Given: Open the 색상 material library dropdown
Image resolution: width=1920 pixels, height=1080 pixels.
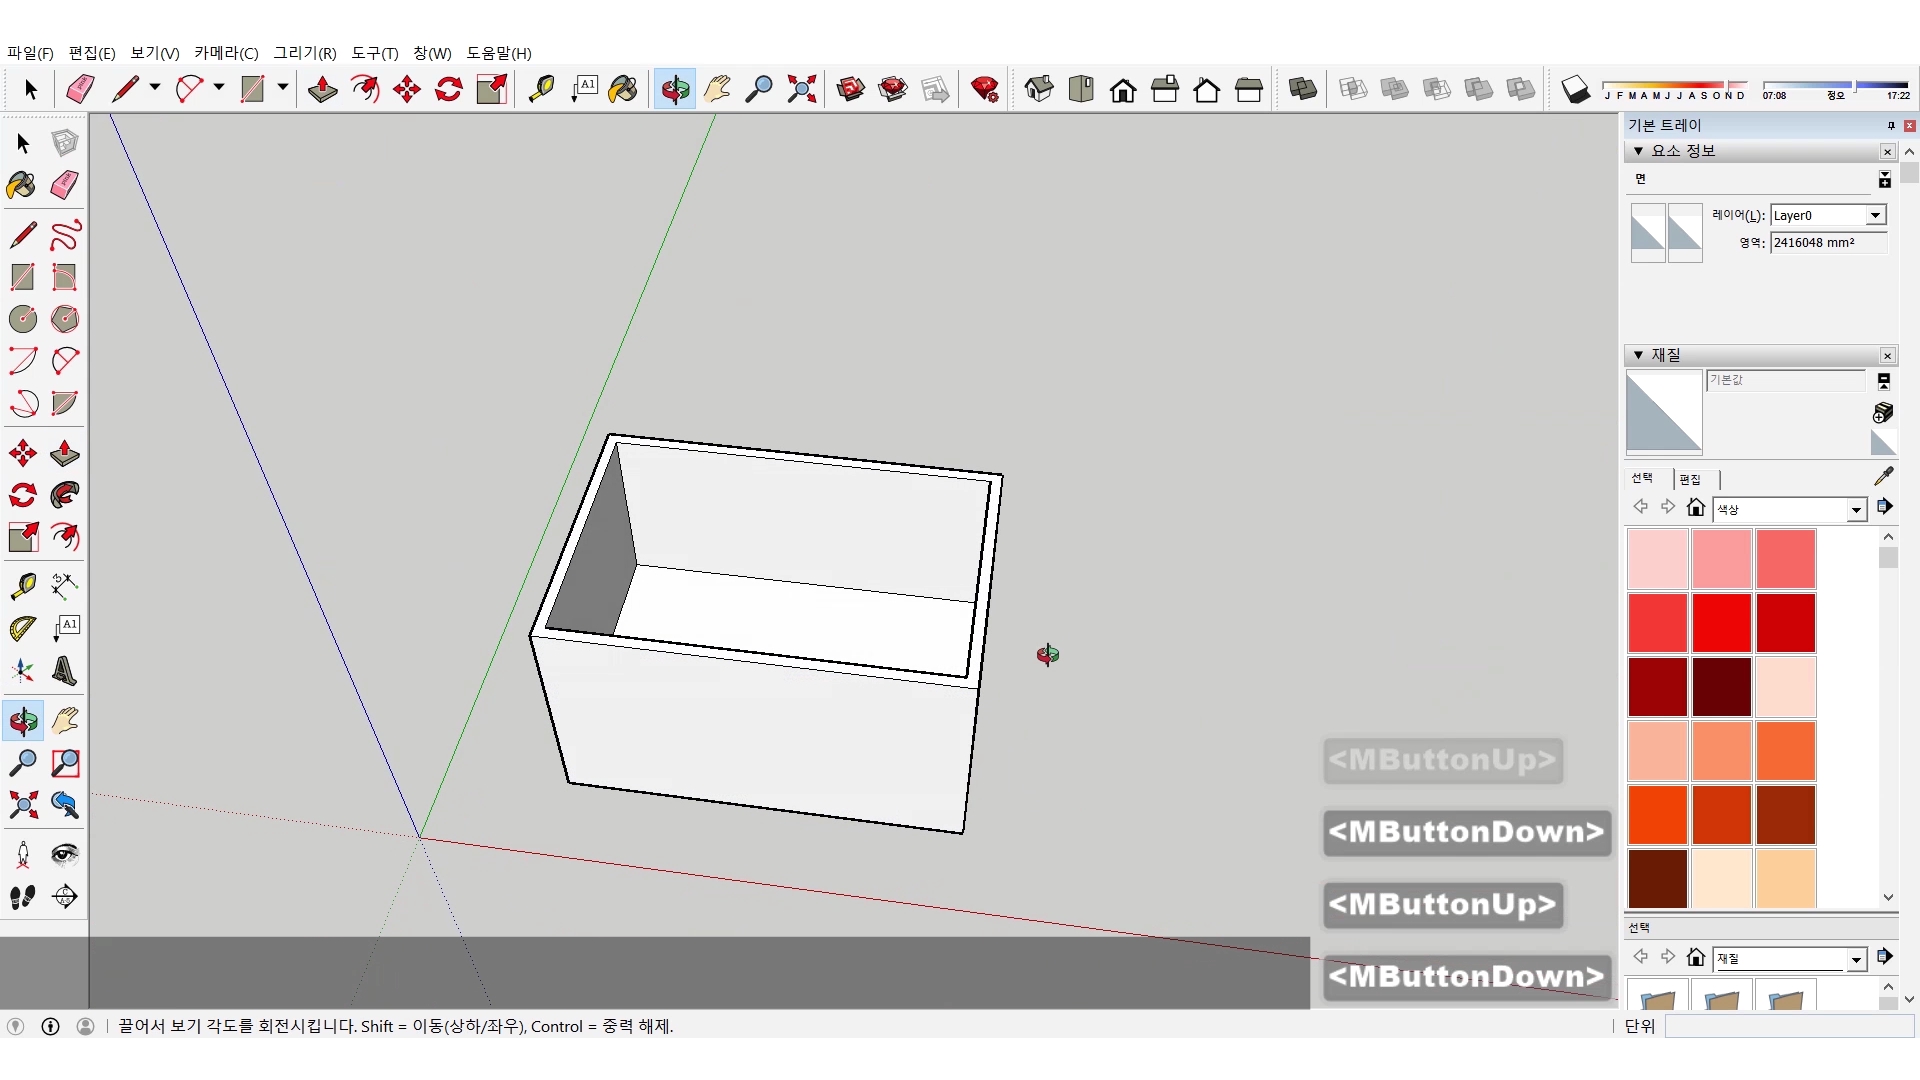Looking at the screenshot, I should 1856,510.
